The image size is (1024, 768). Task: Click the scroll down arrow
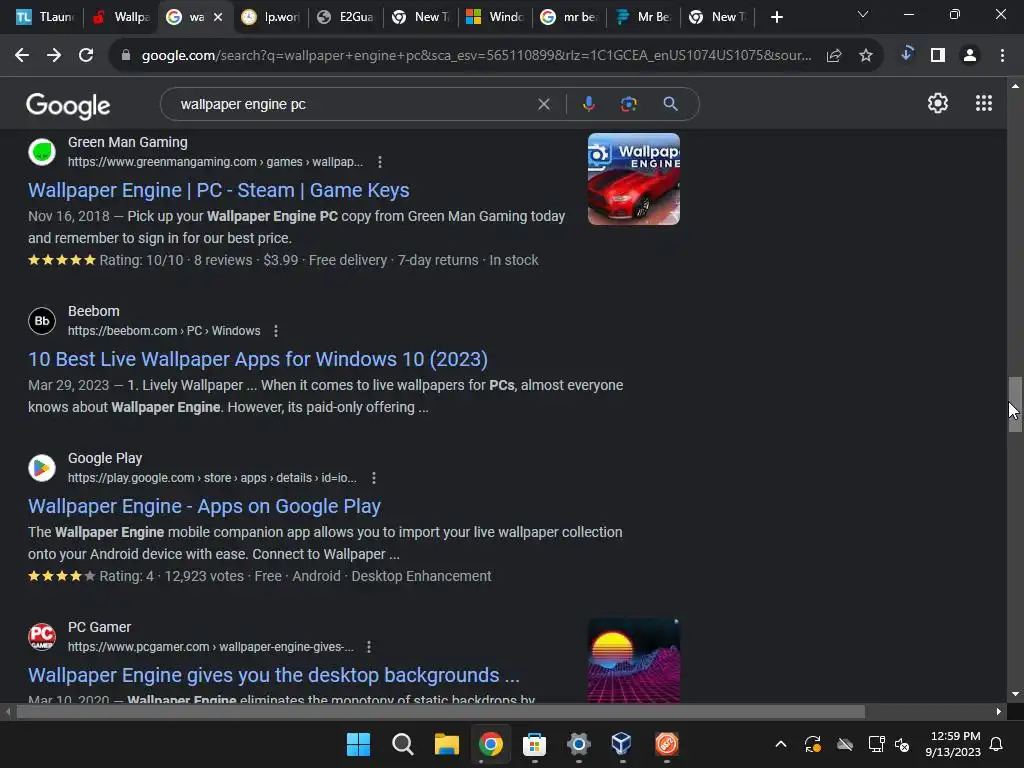point(1015,694)
